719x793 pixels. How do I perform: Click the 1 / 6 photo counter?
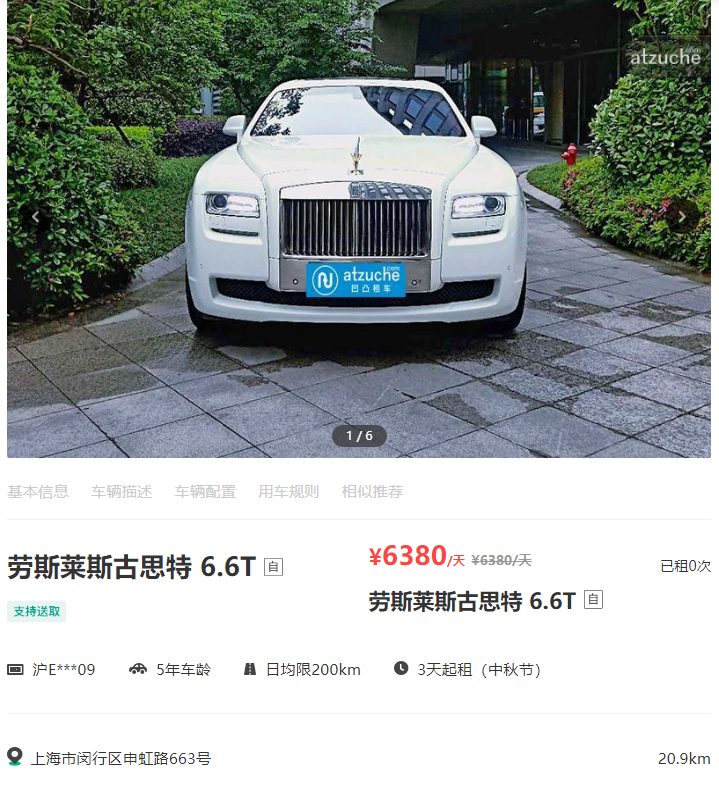click(360, 436)
